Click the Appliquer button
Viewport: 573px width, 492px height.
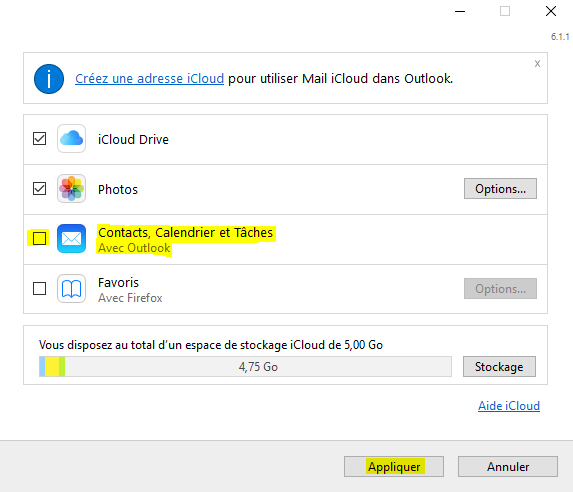(x=394, y=466)
